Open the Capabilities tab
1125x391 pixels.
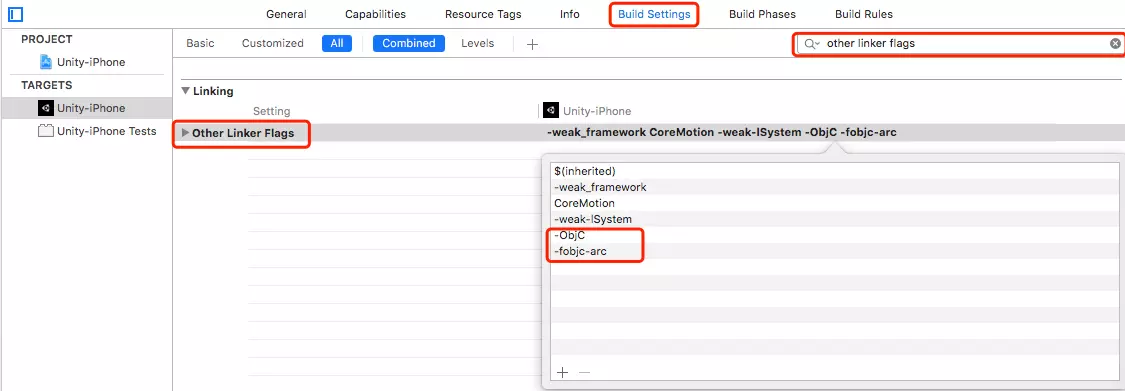pyautogui.click(x=375, y=14)
